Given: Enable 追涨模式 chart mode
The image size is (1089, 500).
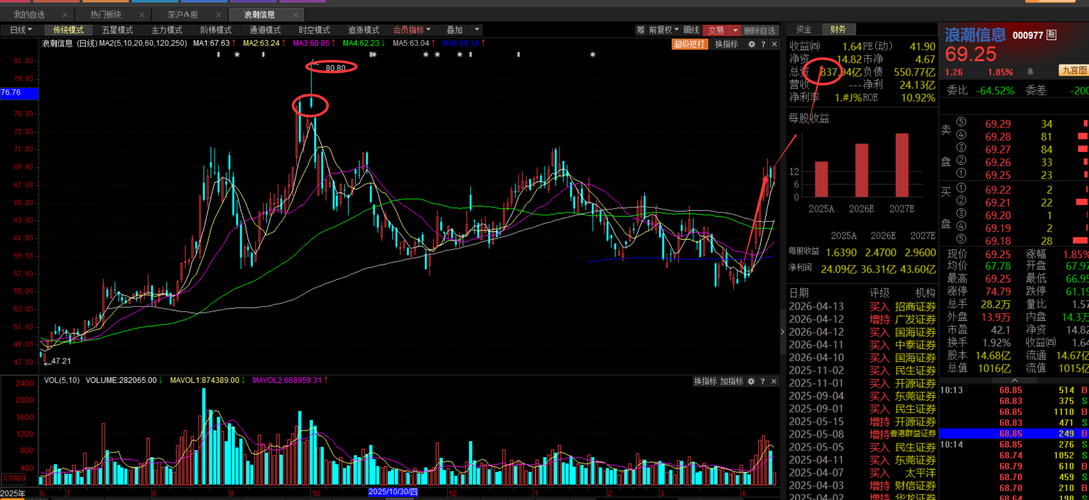Looking at the screenshot, I should 364,30.
